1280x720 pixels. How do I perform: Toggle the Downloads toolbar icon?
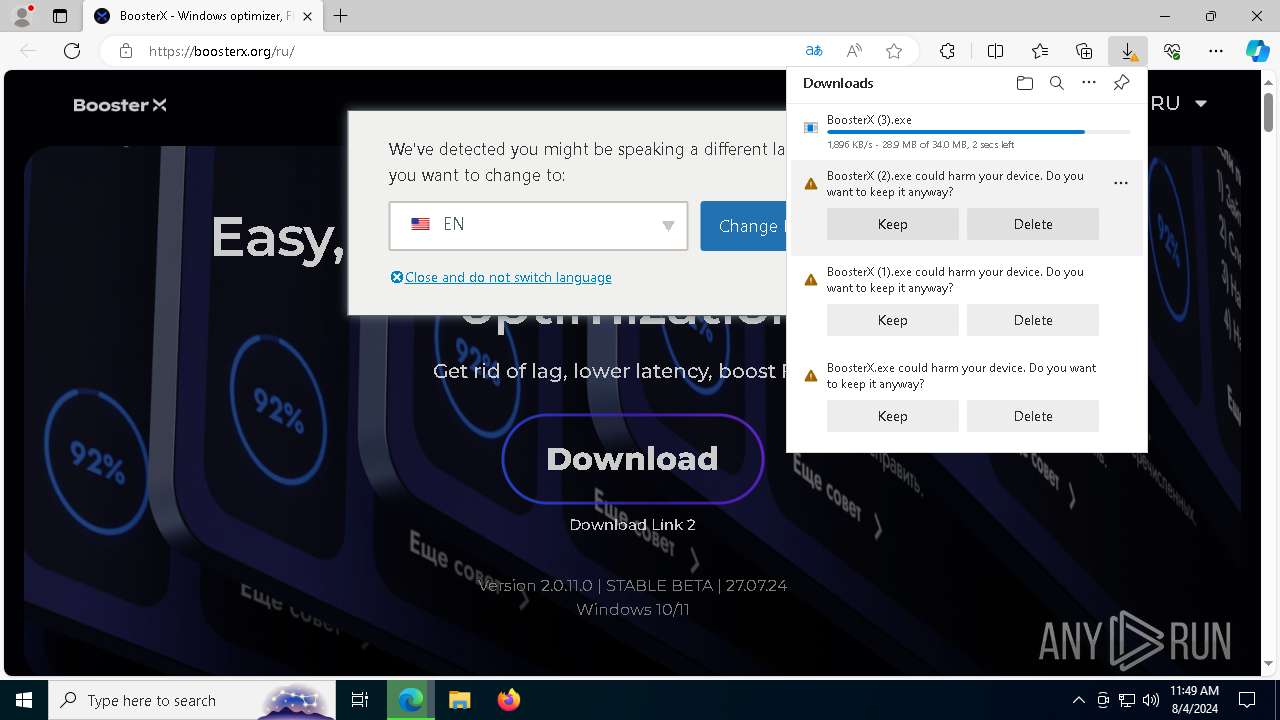pos(1128,51)
